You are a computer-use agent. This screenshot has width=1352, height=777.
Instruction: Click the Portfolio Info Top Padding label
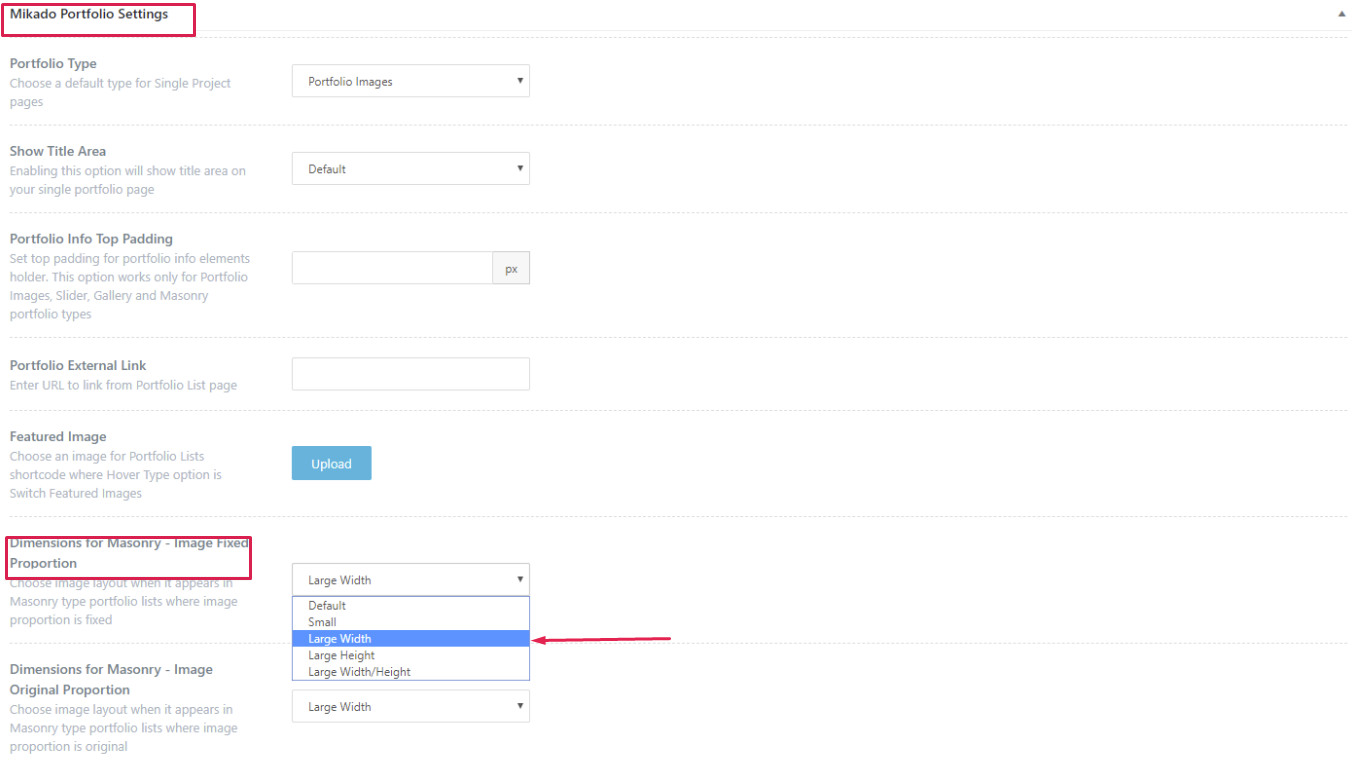tap(91, 239)
